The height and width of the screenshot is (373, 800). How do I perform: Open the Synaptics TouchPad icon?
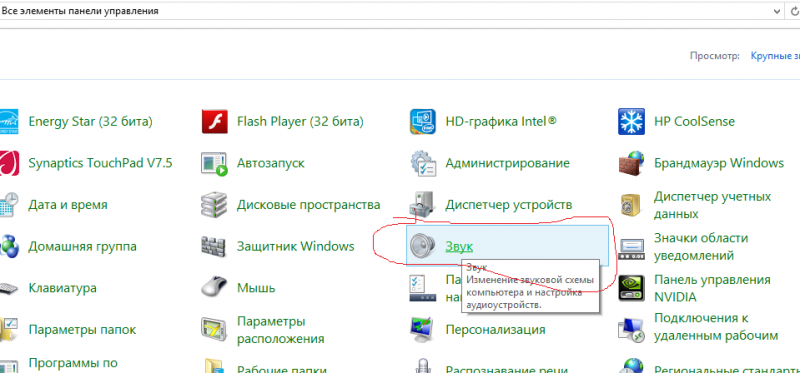coord(9,163)
